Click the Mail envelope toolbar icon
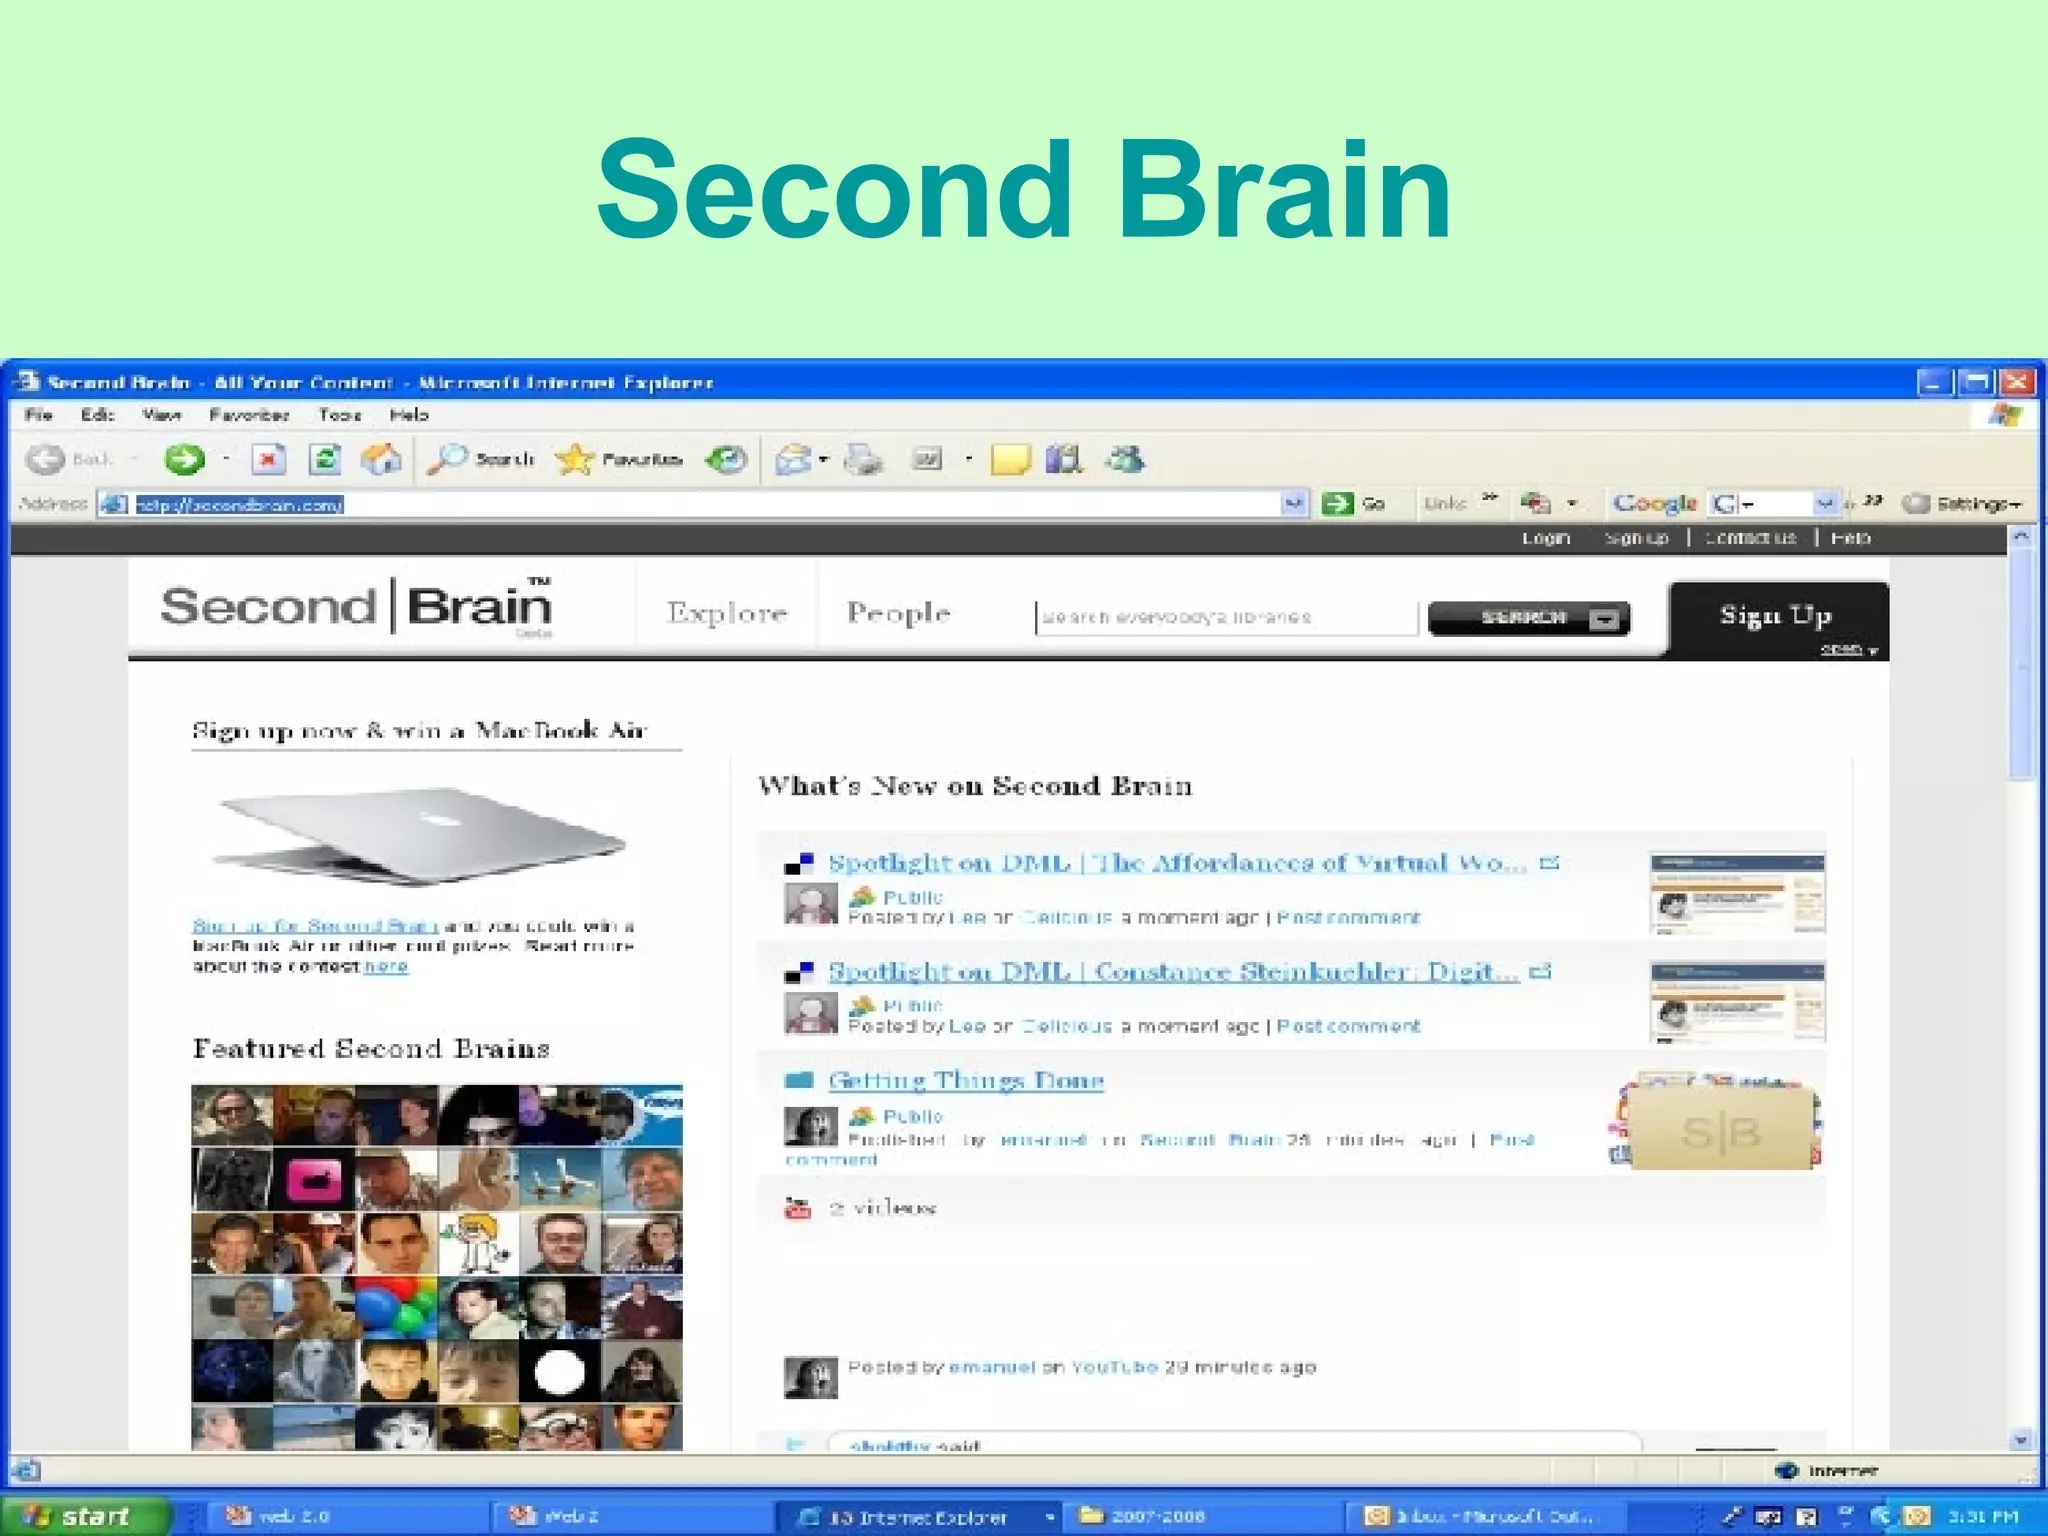Viewport: 2048px width, 1536px height. point(794,459)
